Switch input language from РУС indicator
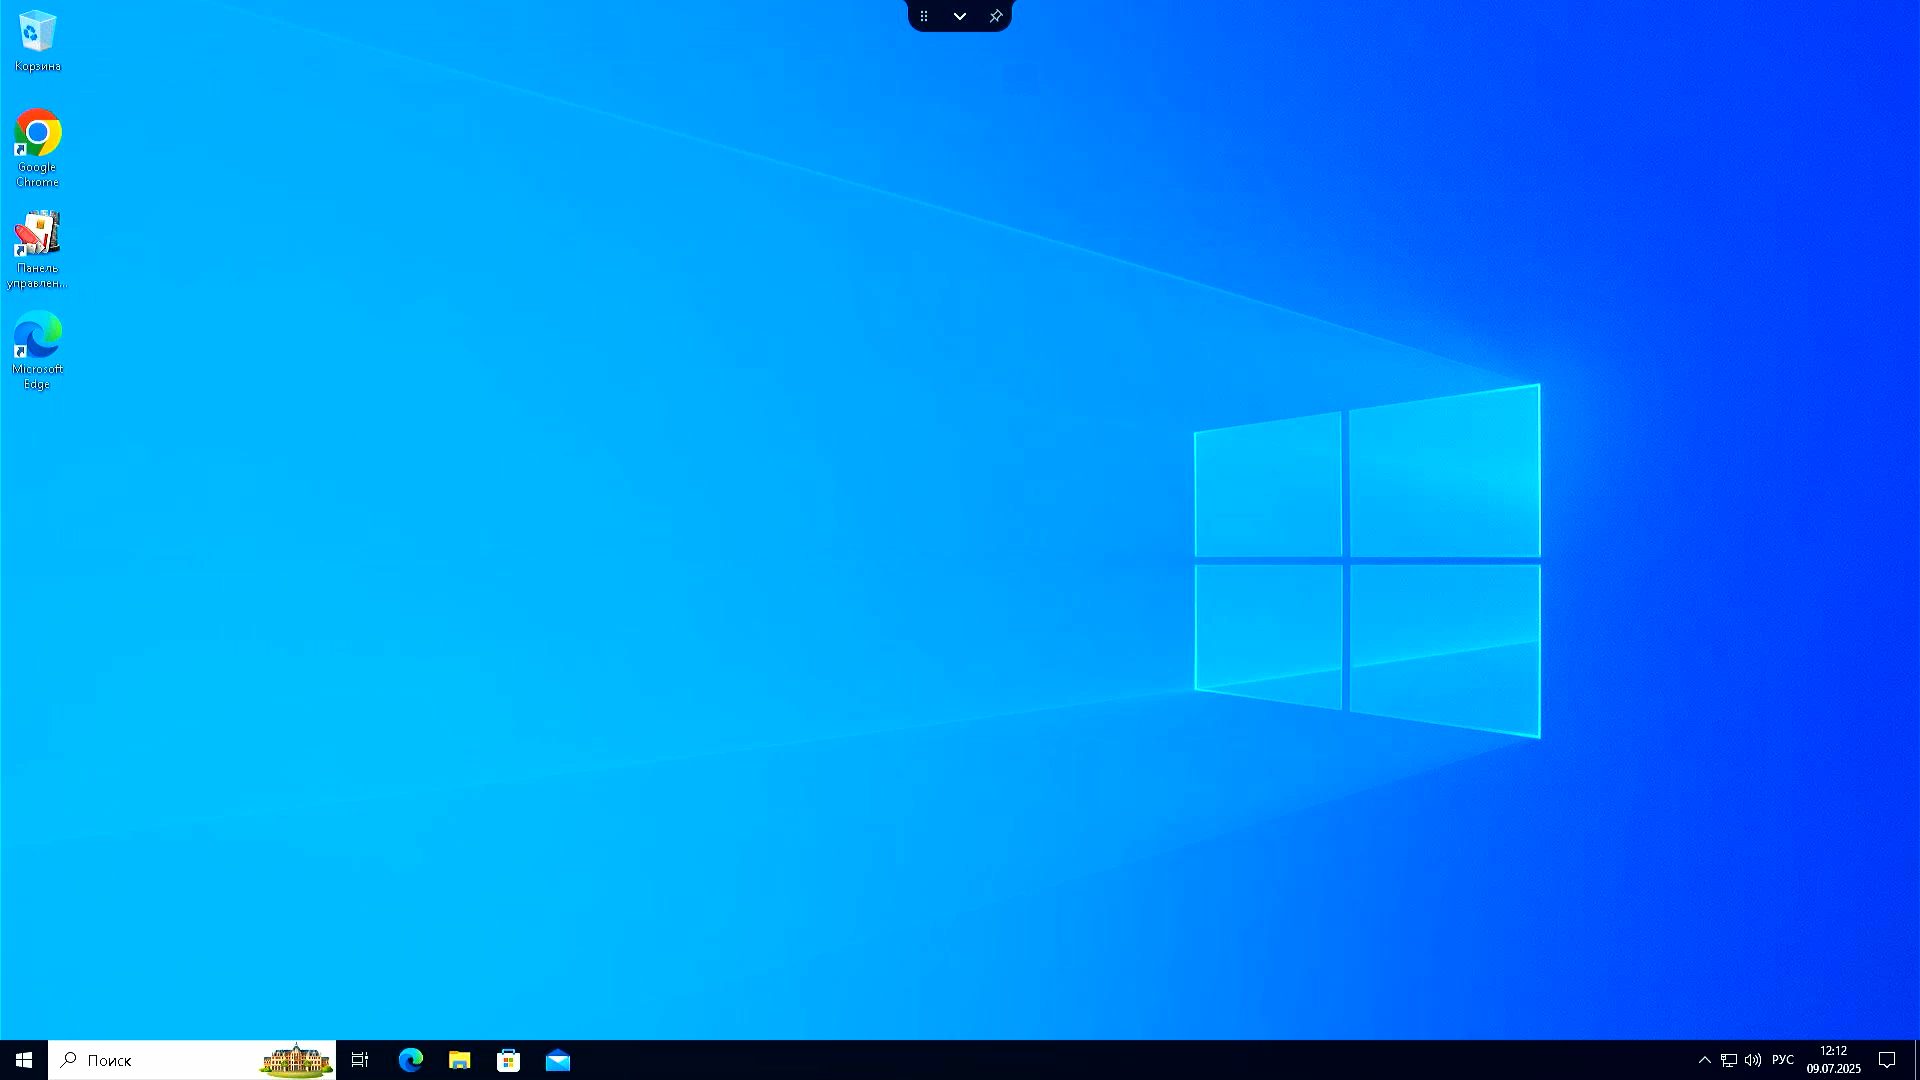 [1784, 1060]
